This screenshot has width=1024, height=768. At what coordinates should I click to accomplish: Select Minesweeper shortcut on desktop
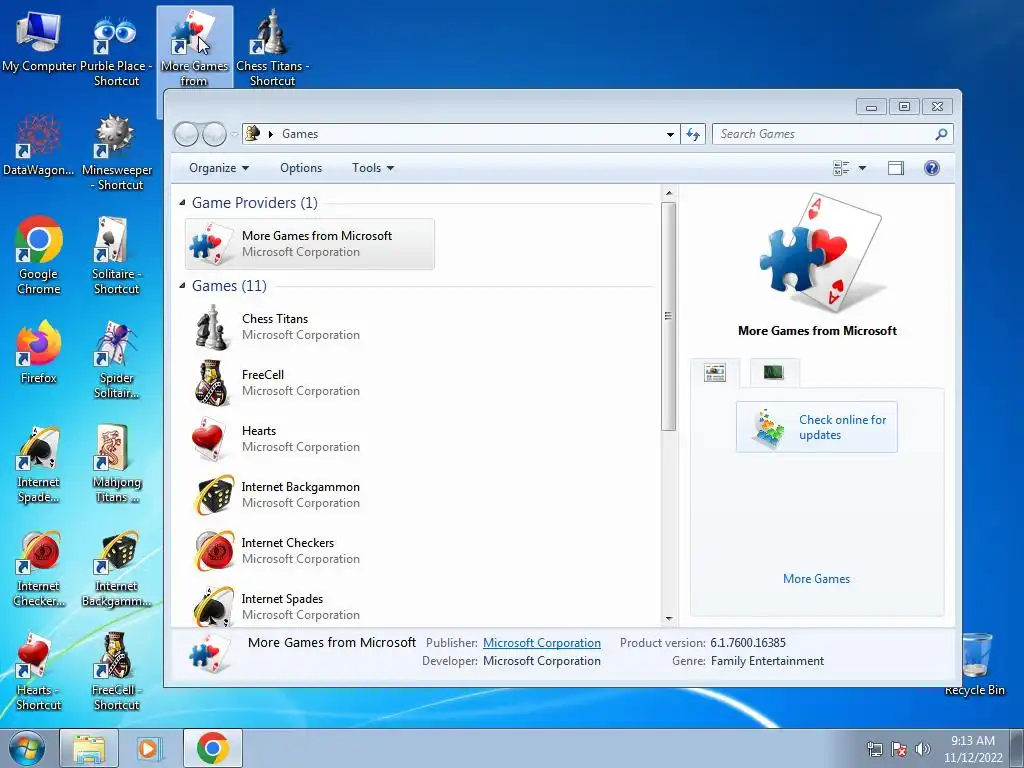pos(116,153)
